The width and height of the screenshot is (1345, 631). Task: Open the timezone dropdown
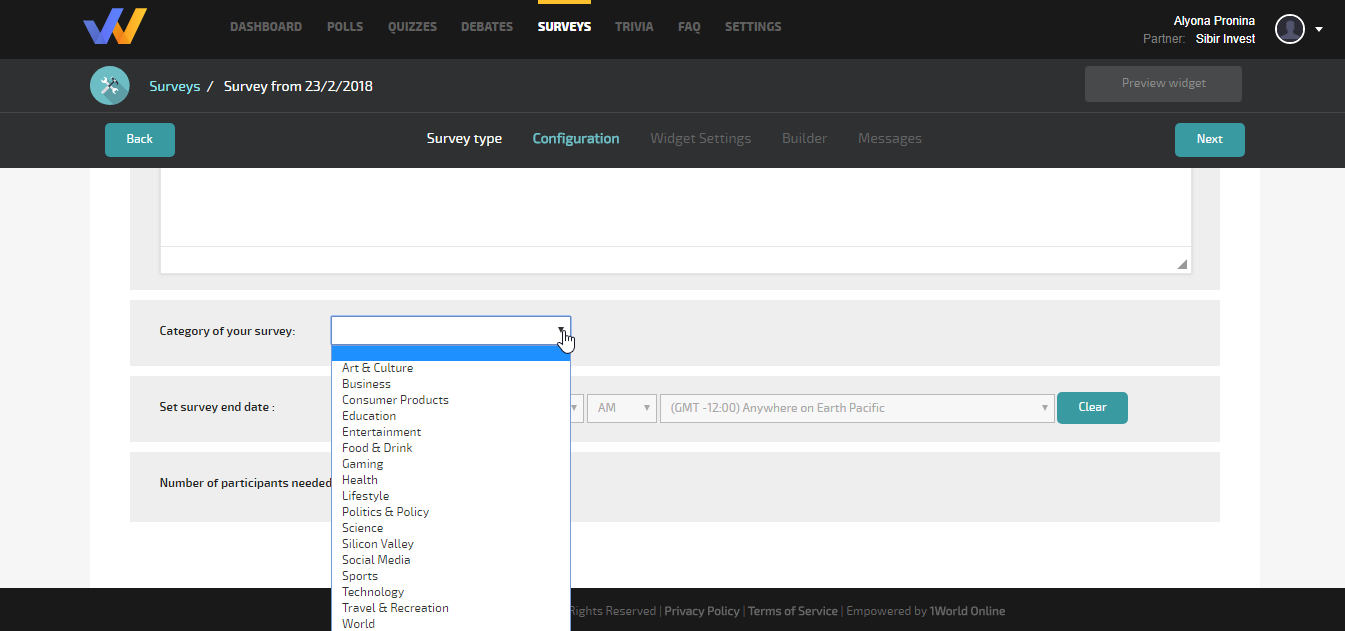(856, 408)
